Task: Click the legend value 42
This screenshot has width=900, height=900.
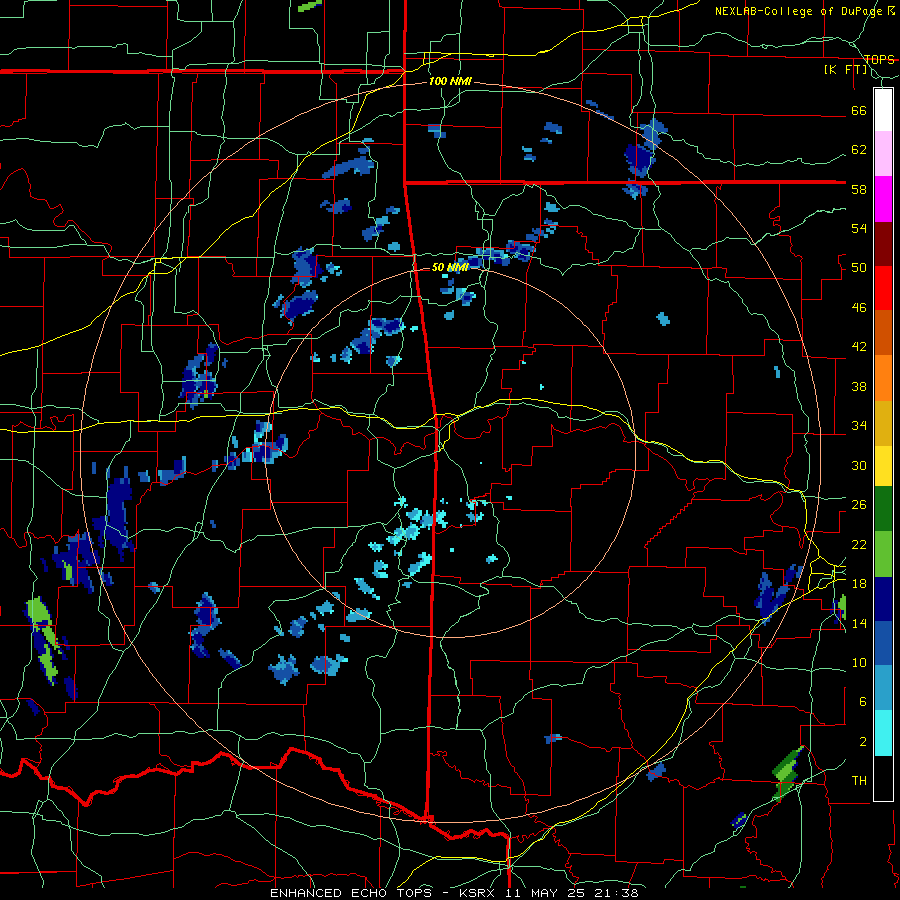Action: point(859,346)
